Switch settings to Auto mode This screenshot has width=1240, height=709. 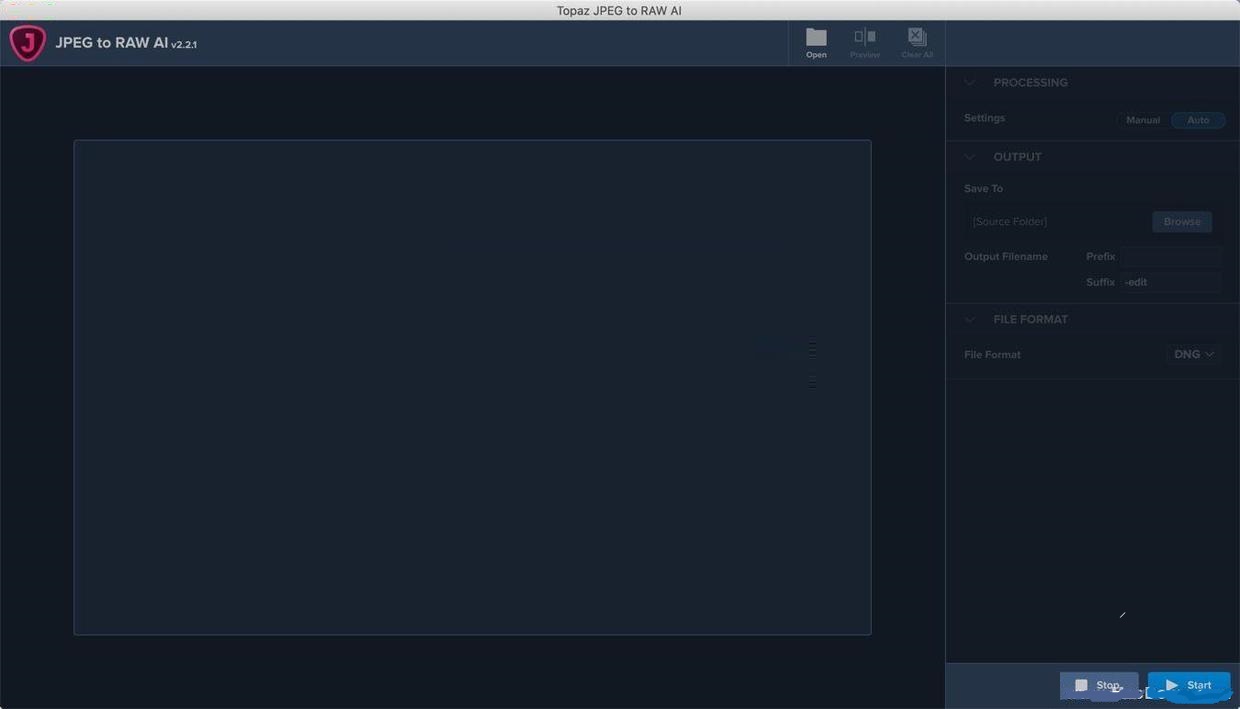(1198, 120)
